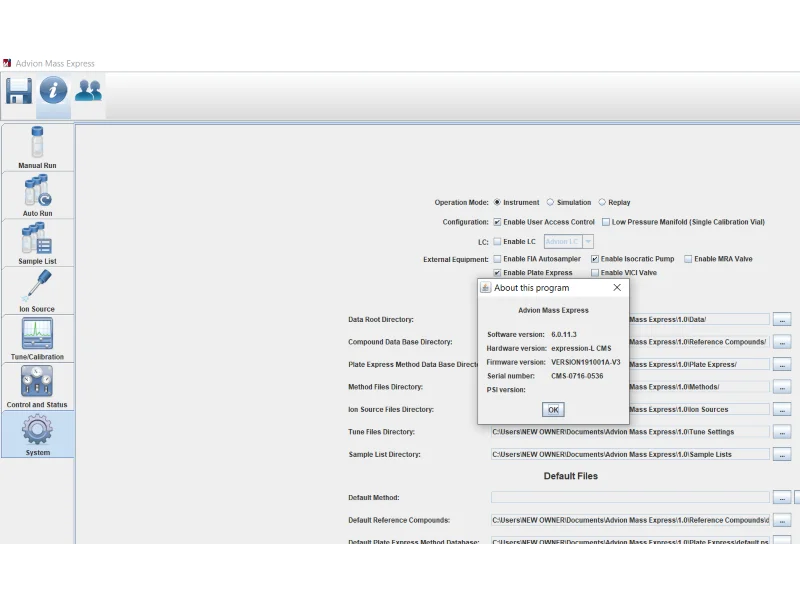Open the Tune/Calibration panel
This screenshot has height=600, width=800.
[x=37, y=339]
